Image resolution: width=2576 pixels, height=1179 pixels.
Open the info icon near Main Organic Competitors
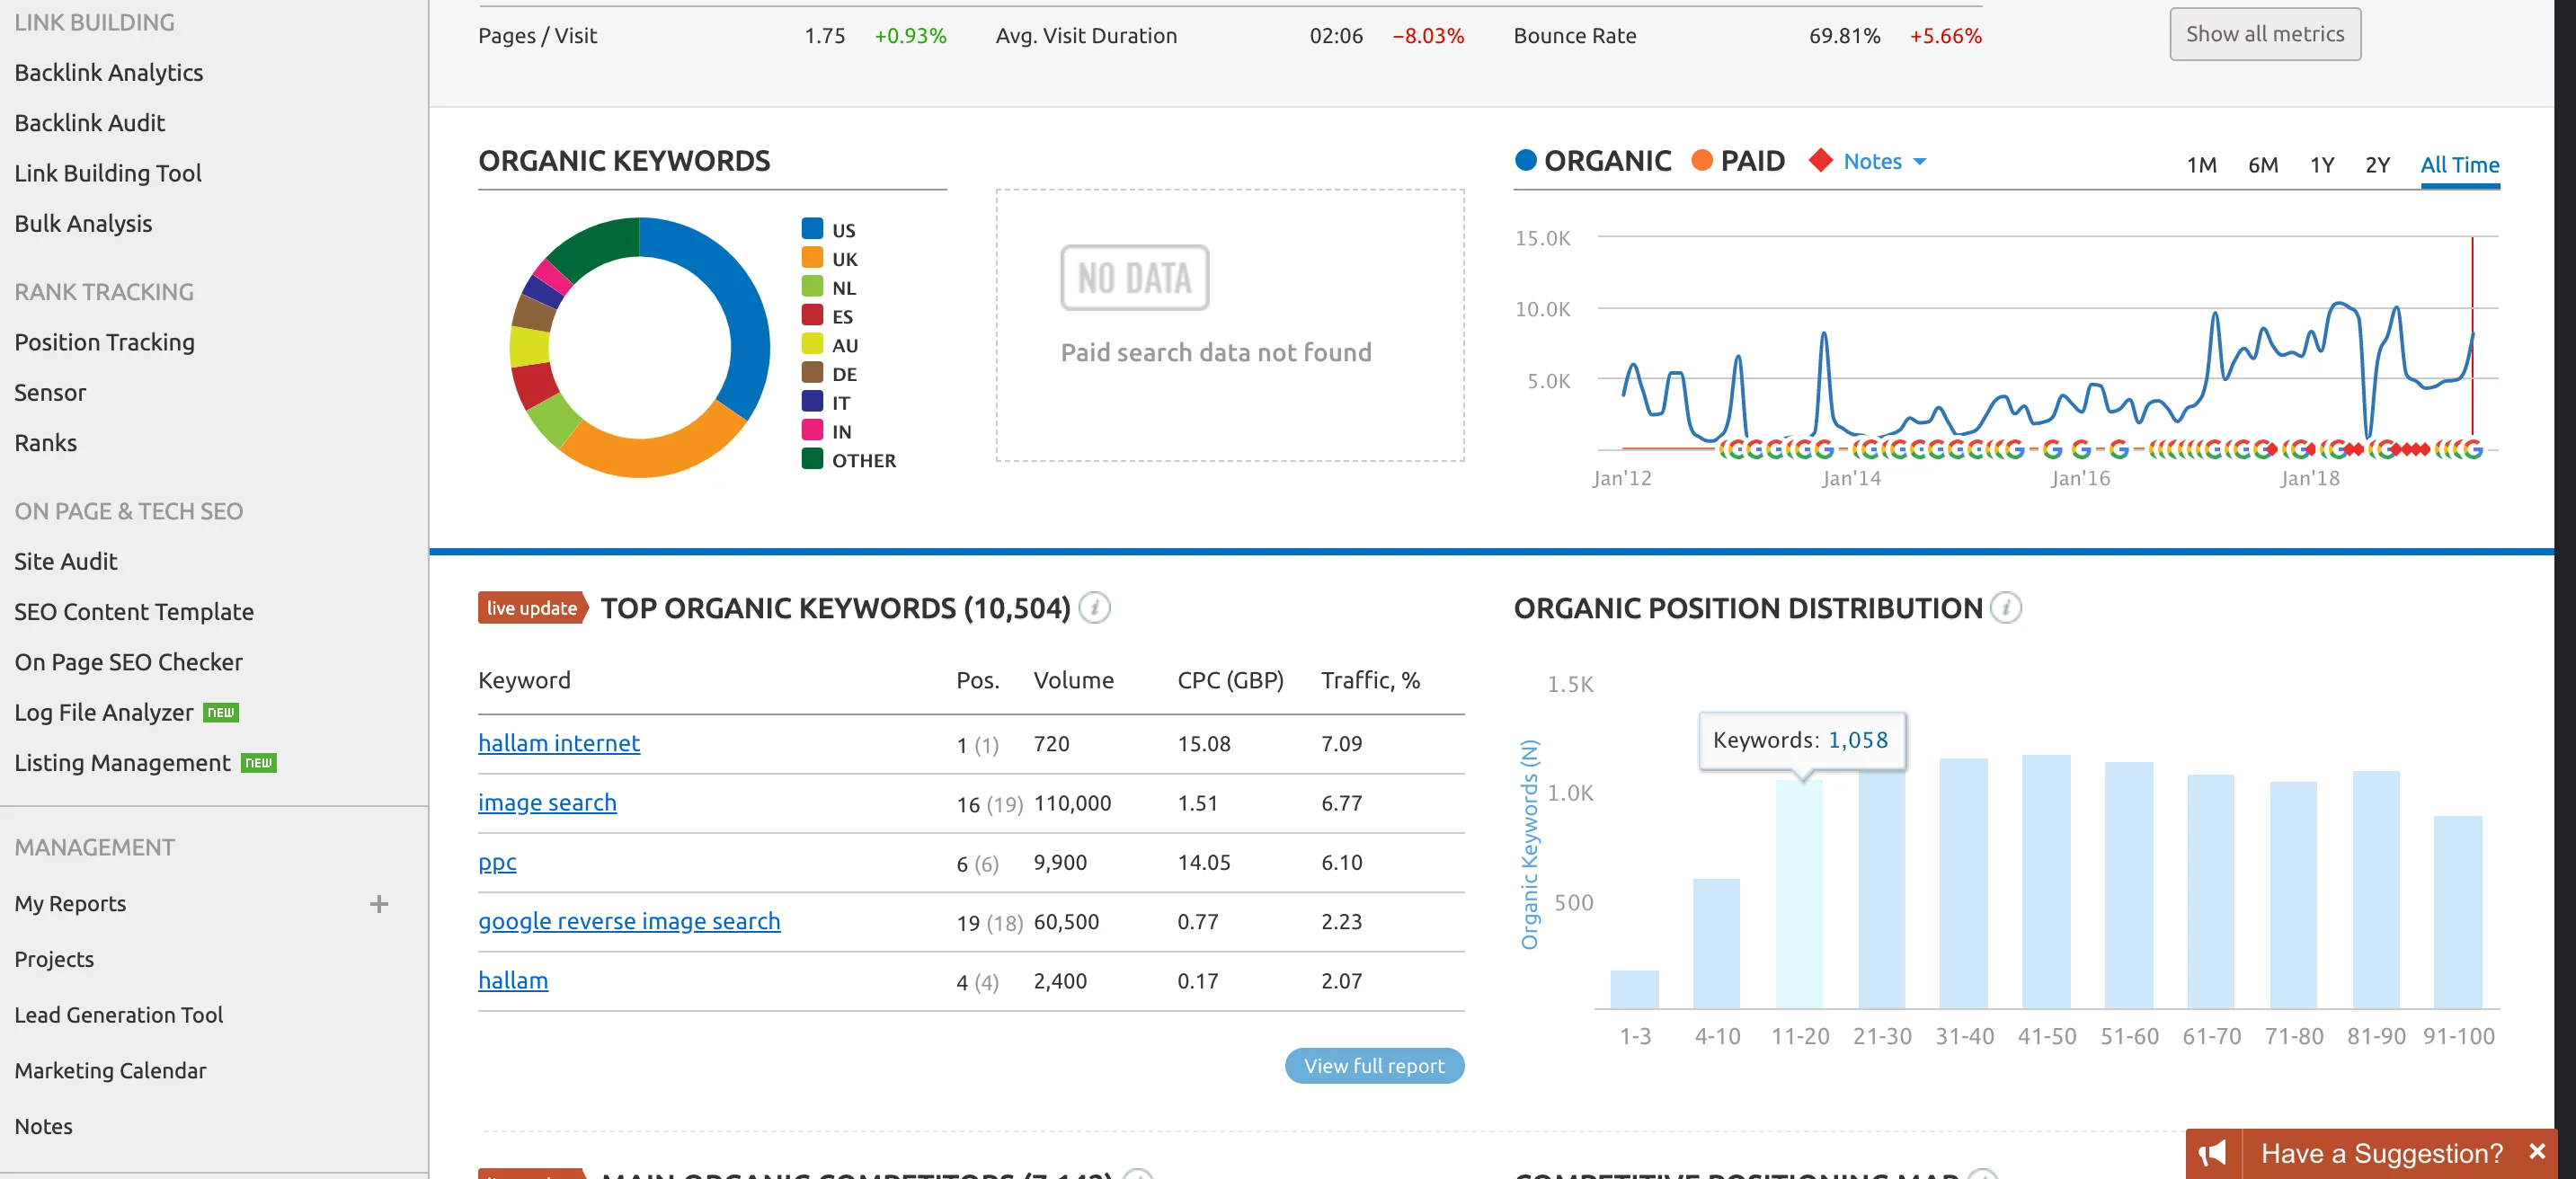(x=1136, y=1176)
